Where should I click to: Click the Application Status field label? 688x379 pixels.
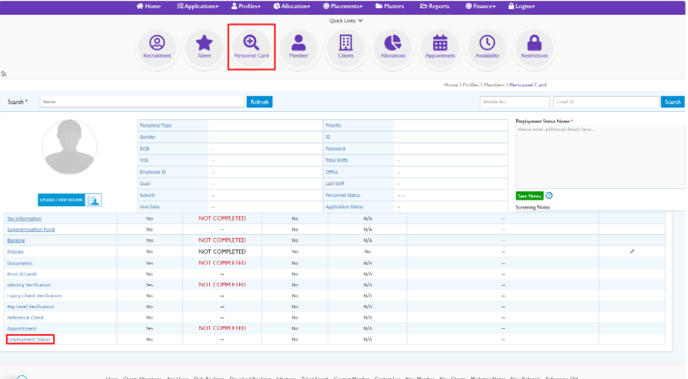pos(344,207)
